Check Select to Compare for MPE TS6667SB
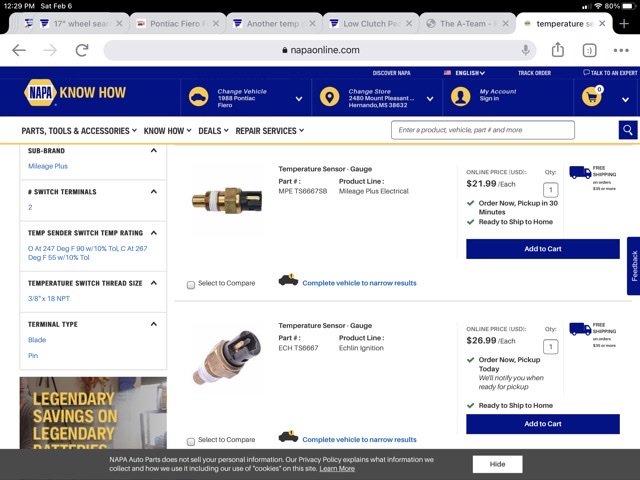Image resolution: width=640 pixels, height=480 pixels. point(191,285)
